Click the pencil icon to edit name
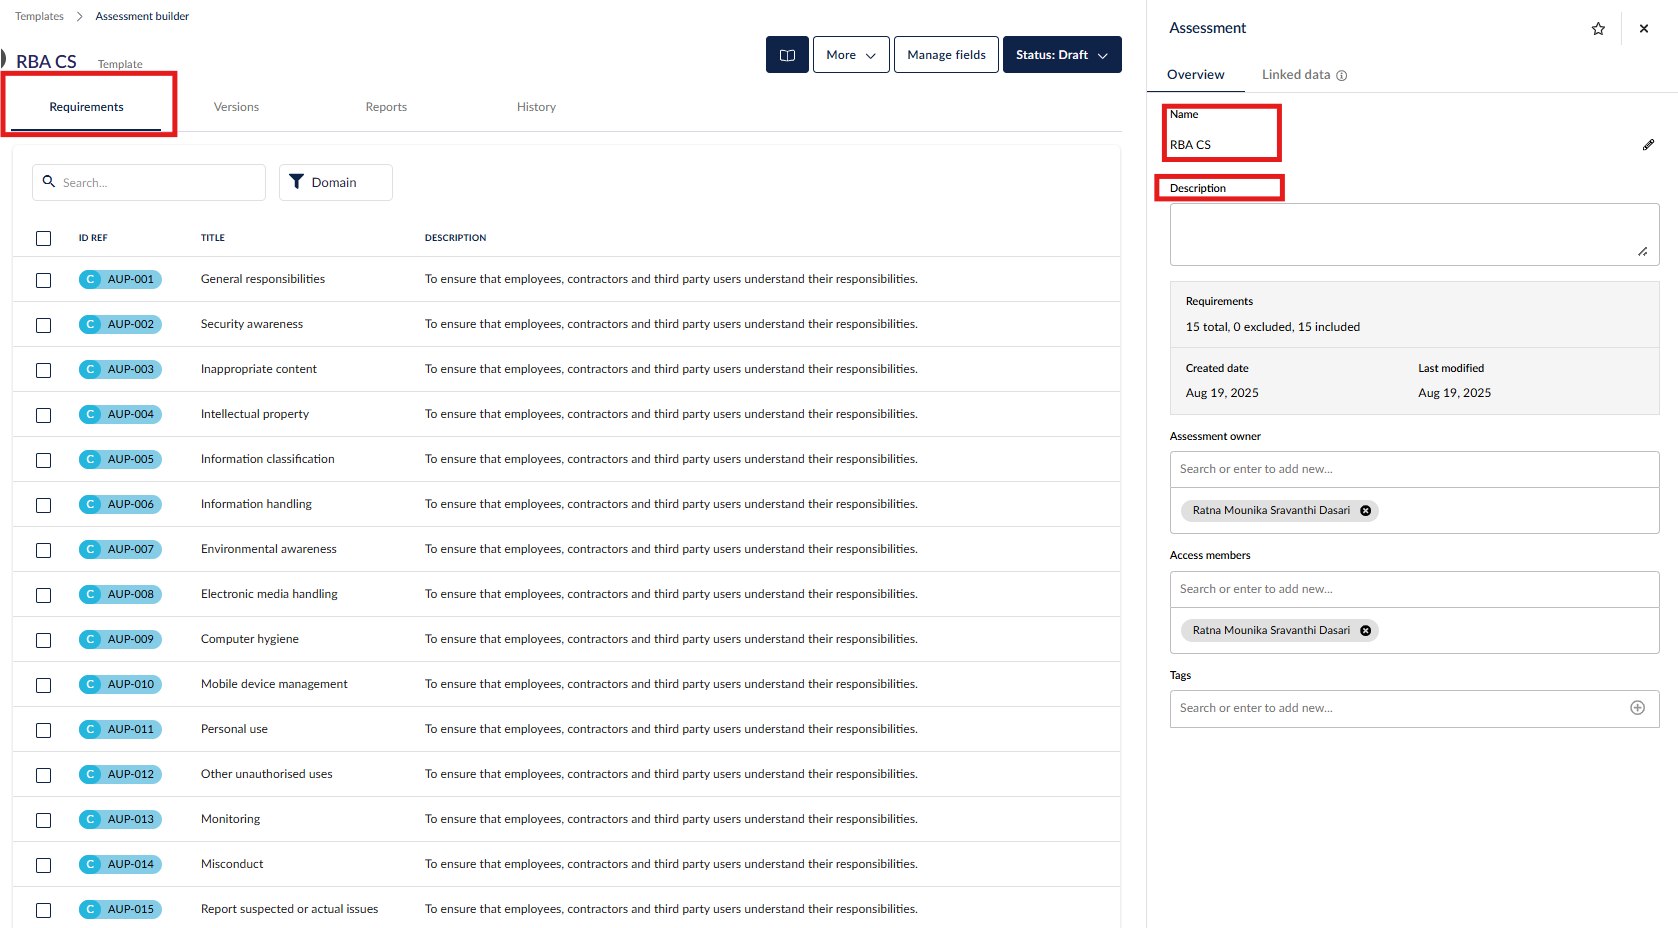Screen dimensions: 1678x928 pos(1648,145)
